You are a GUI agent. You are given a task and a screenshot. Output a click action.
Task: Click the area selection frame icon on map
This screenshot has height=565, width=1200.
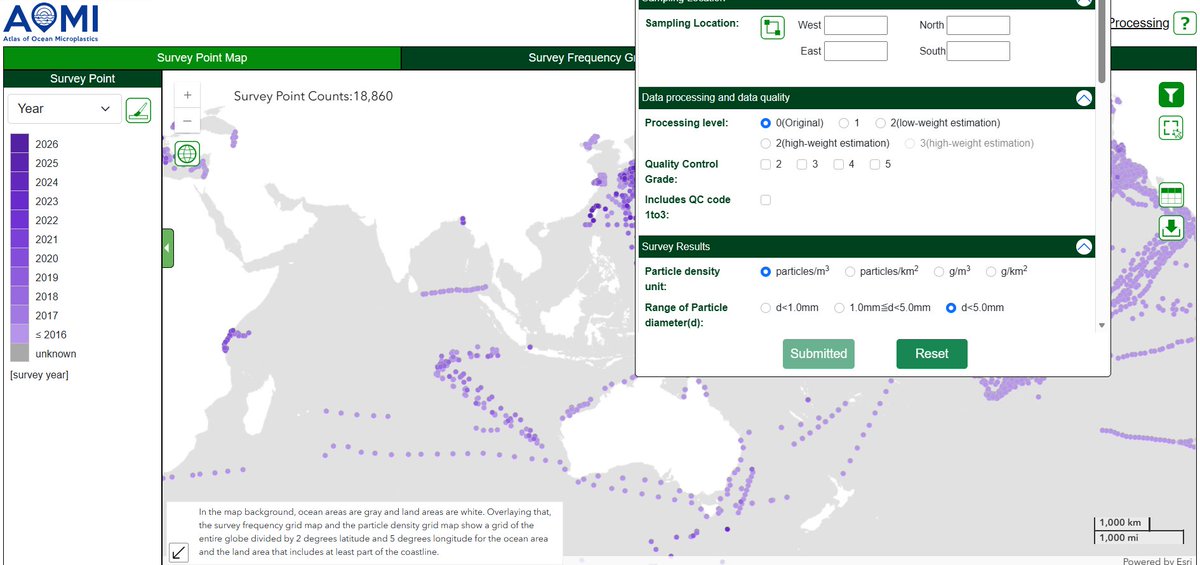click(x=1171, y=127)
